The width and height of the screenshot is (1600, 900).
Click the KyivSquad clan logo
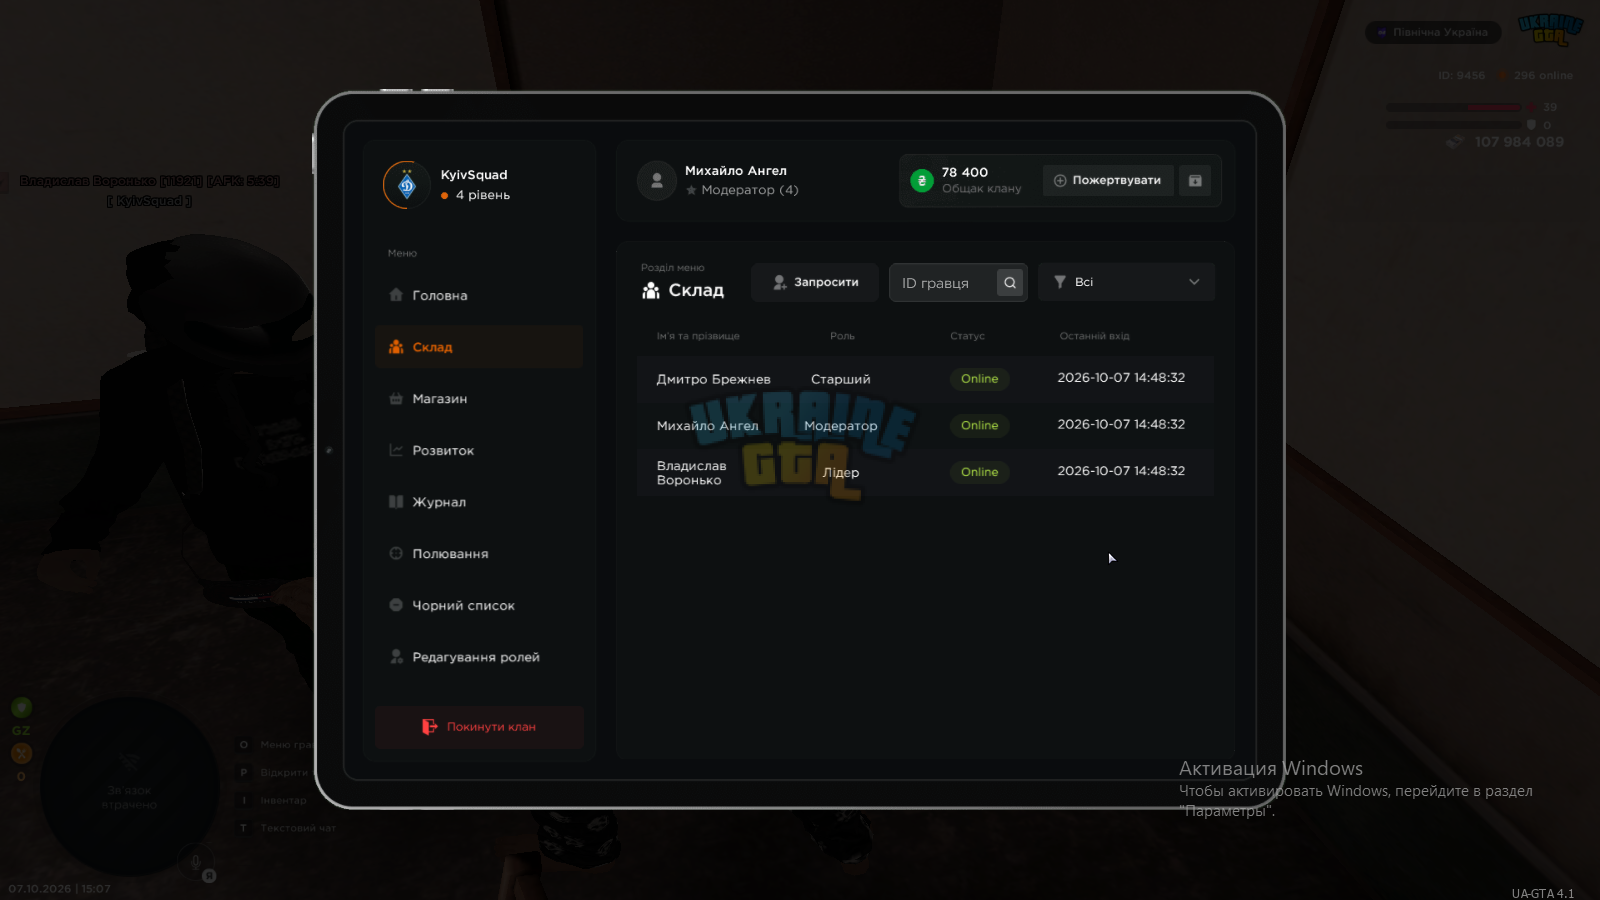(407, 185)
